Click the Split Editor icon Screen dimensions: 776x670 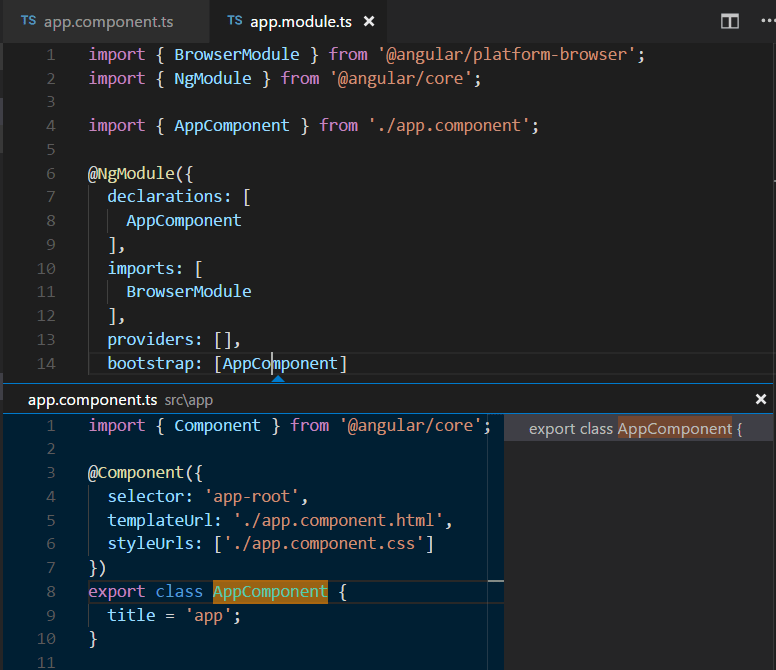coord(730,21)
